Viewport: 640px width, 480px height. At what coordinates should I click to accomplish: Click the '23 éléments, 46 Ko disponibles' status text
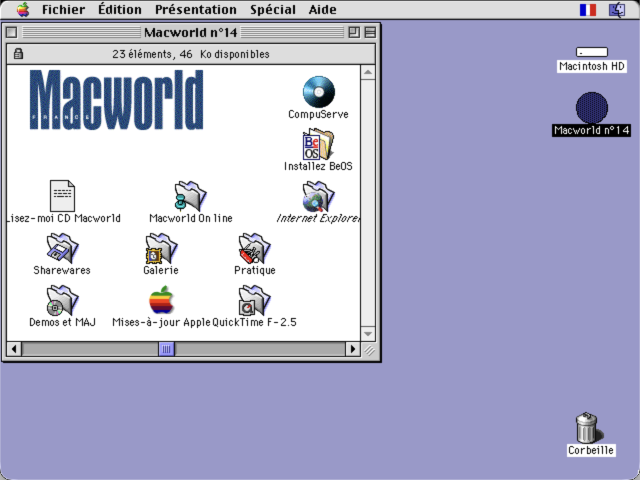click(x=191, y=54)
